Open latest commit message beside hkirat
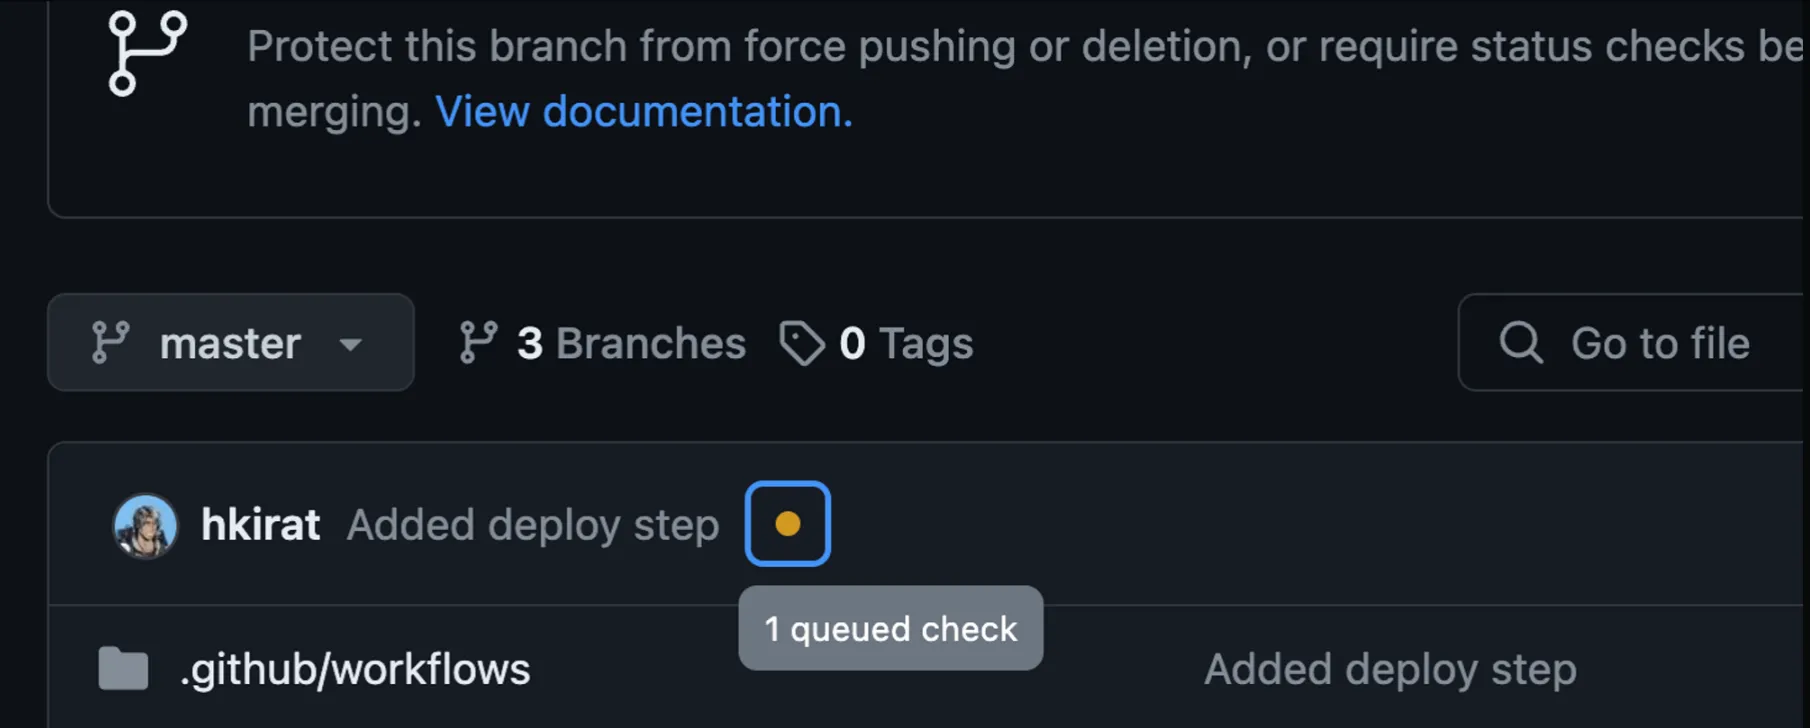 point(533,525)
